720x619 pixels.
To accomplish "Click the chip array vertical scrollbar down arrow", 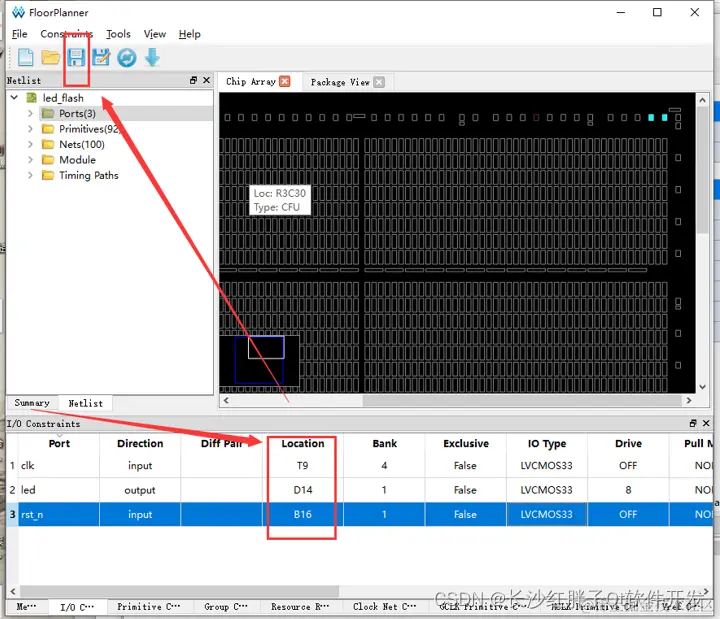I will 703,387.
